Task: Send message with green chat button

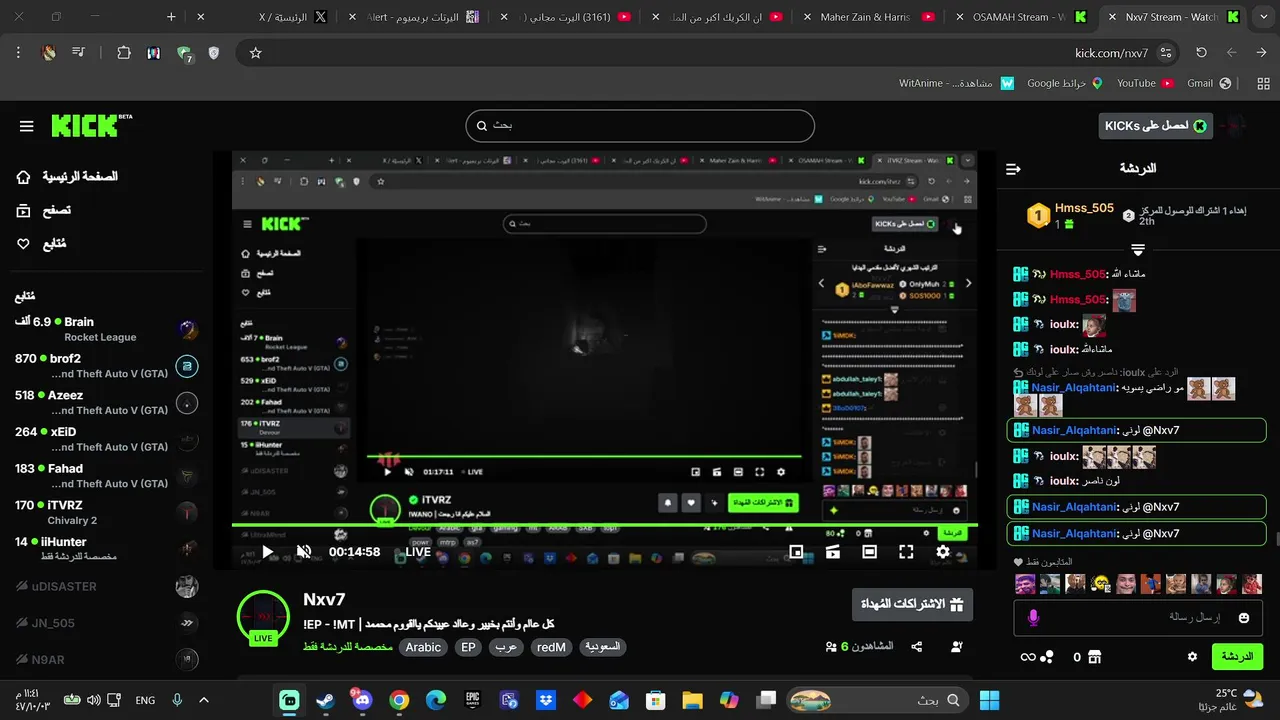Action: 1237,657
